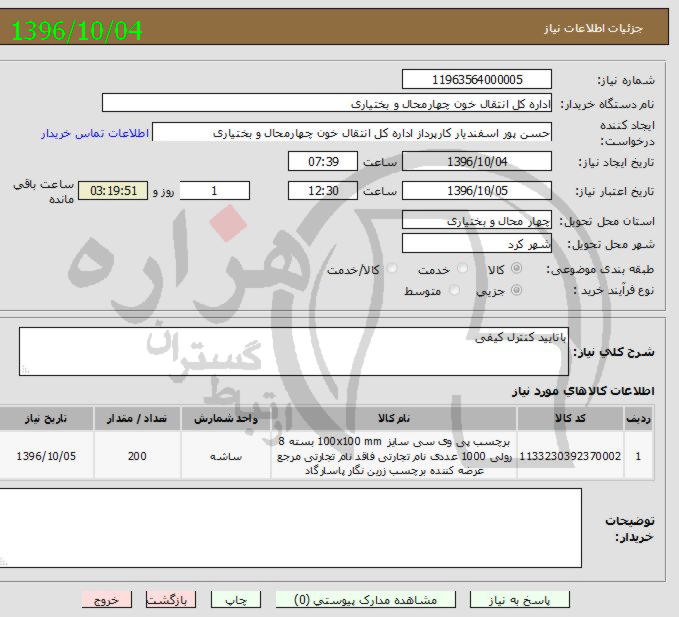
Task: Select the کالا radio button
Action: (516, 268)
